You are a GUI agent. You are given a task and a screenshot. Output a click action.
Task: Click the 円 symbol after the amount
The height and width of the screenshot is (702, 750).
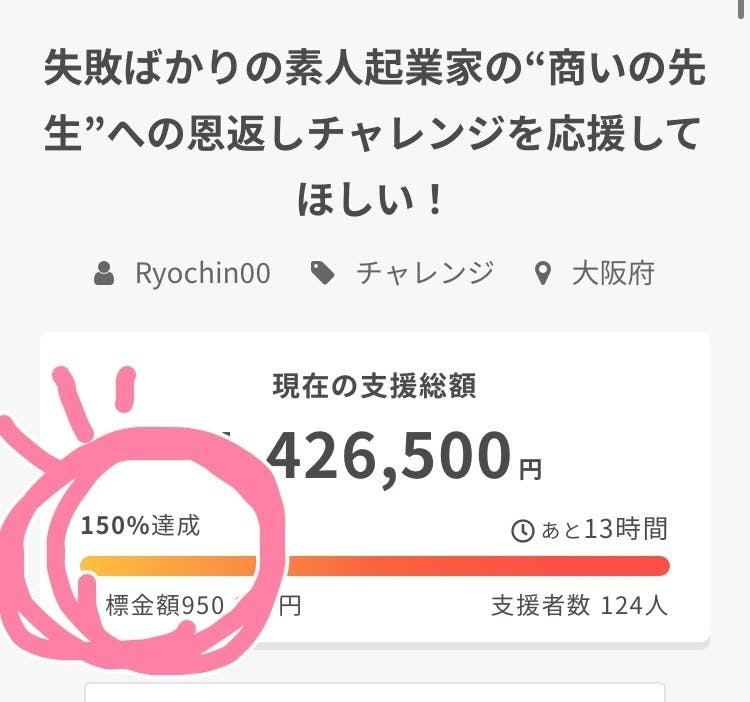[530, 467]
